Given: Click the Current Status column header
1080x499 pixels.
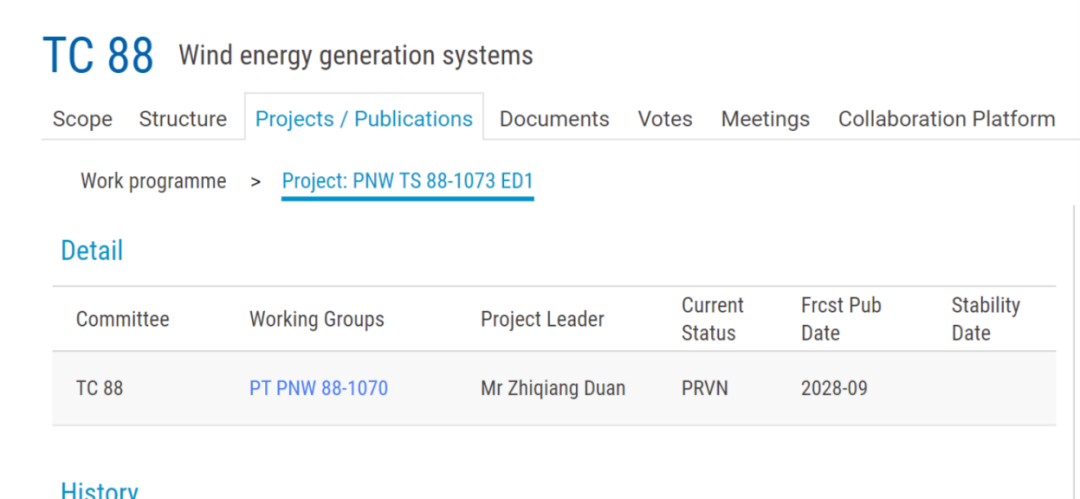Looking at the screenshot, I should 712,319.
